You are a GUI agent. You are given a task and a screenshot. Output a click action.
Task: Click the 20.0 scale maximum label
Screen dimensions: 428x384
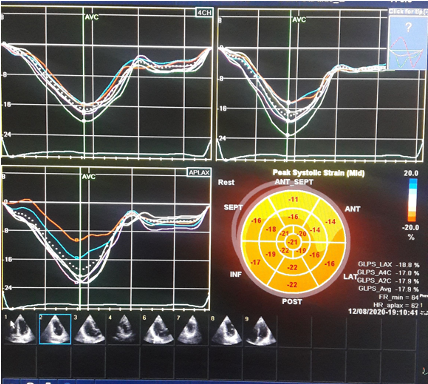tap(411, 173)
